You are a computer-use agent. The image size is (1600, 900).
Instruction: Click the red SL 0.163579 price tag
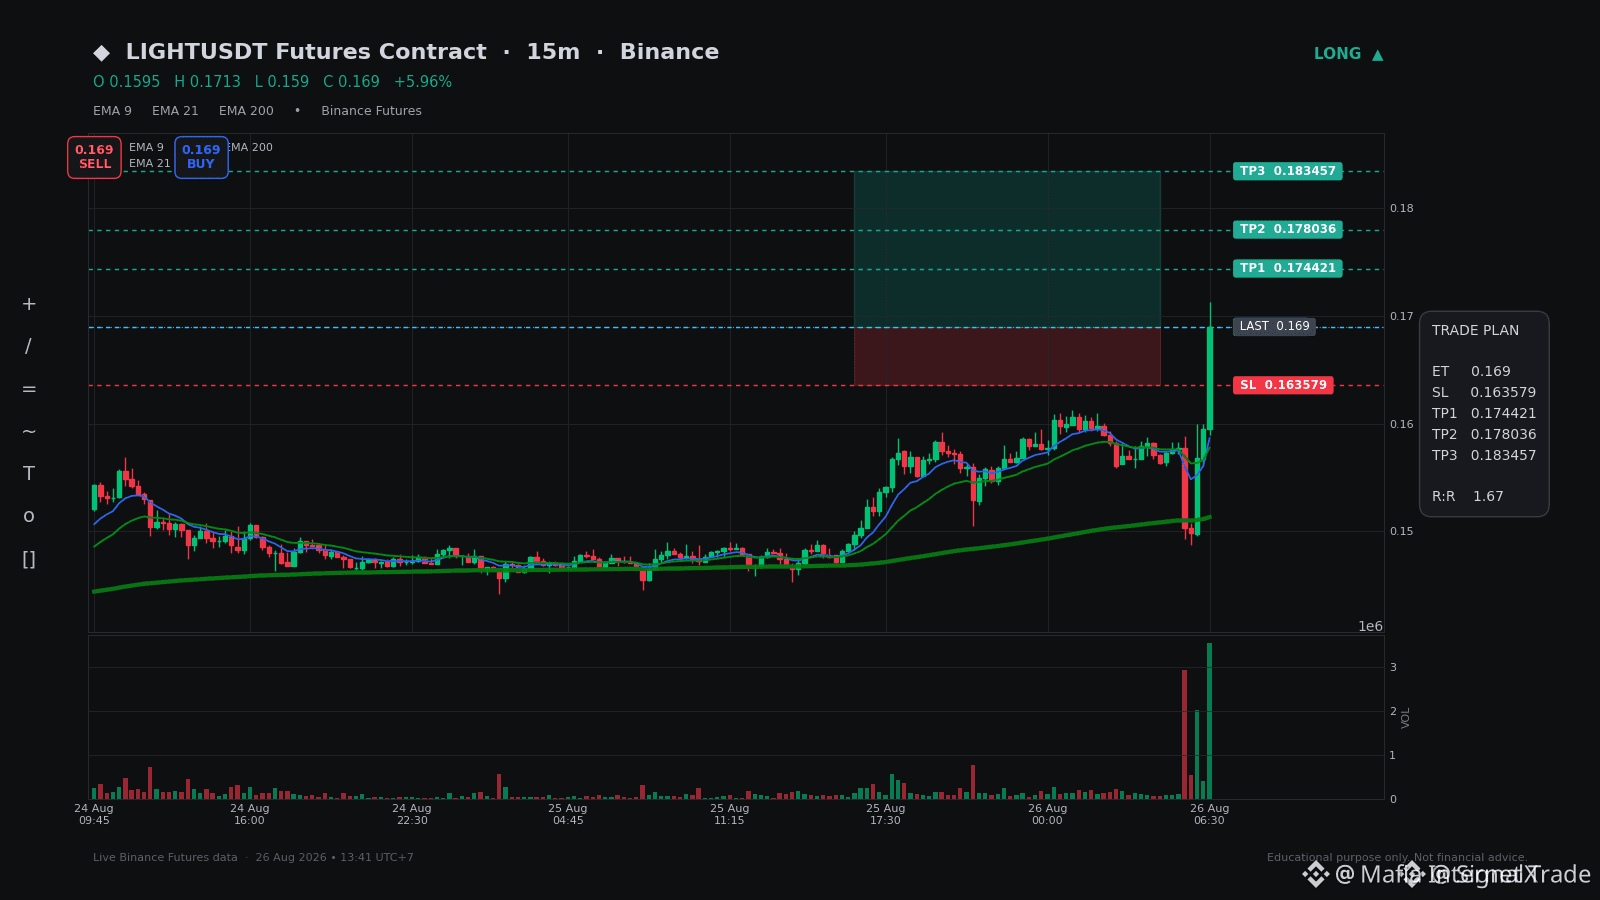1283,385
